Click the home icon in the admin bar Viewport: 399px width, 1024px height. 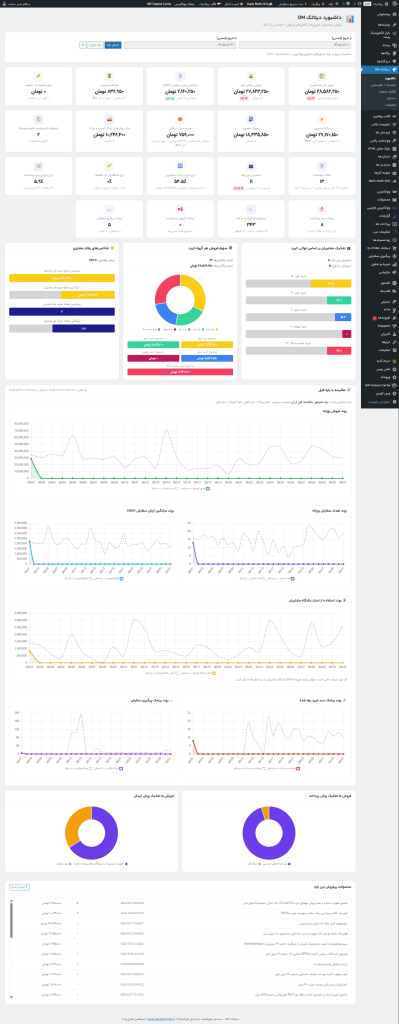[387, 4]
